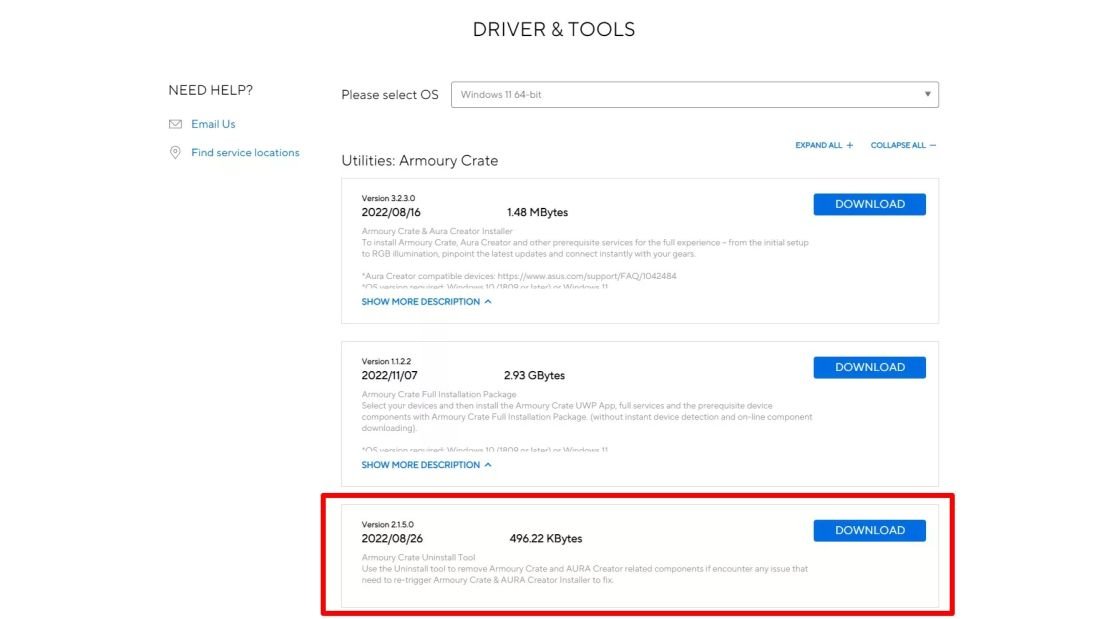Collapse all driver sections

coord(904,145)
